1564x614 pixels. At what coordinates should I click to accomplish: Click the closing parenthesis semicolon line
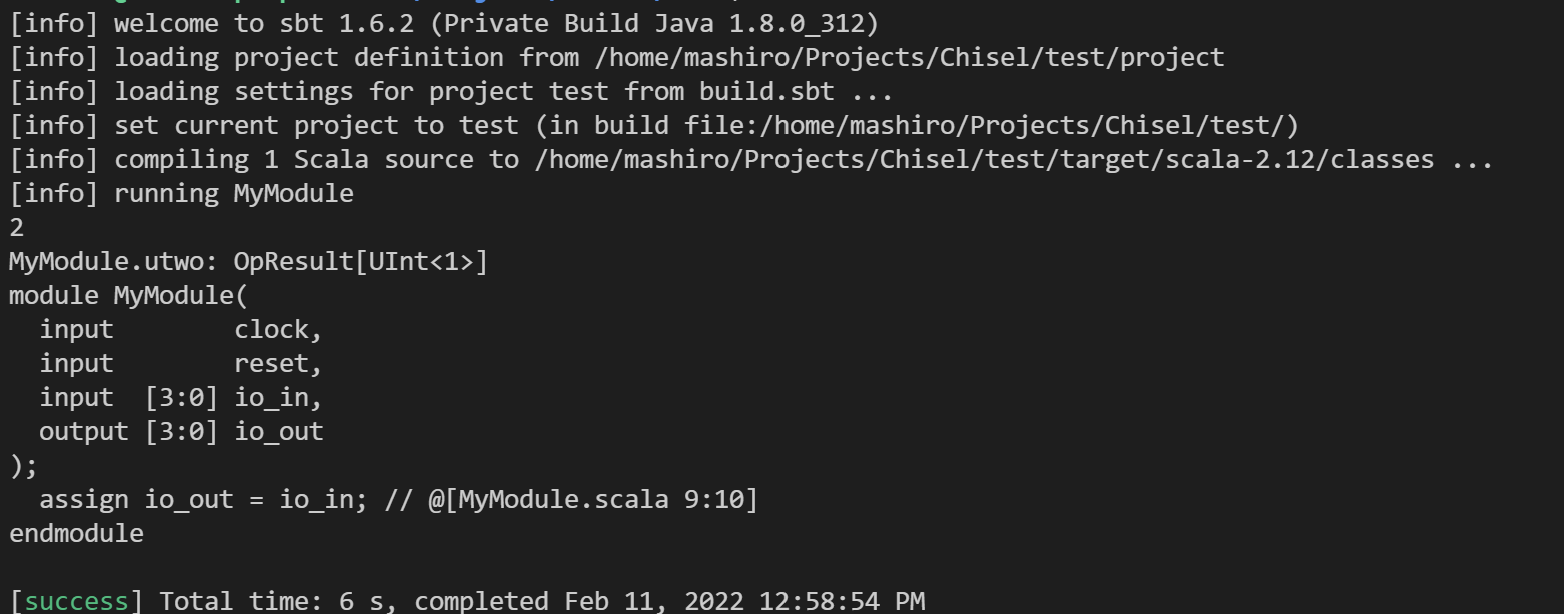point(24,465)
